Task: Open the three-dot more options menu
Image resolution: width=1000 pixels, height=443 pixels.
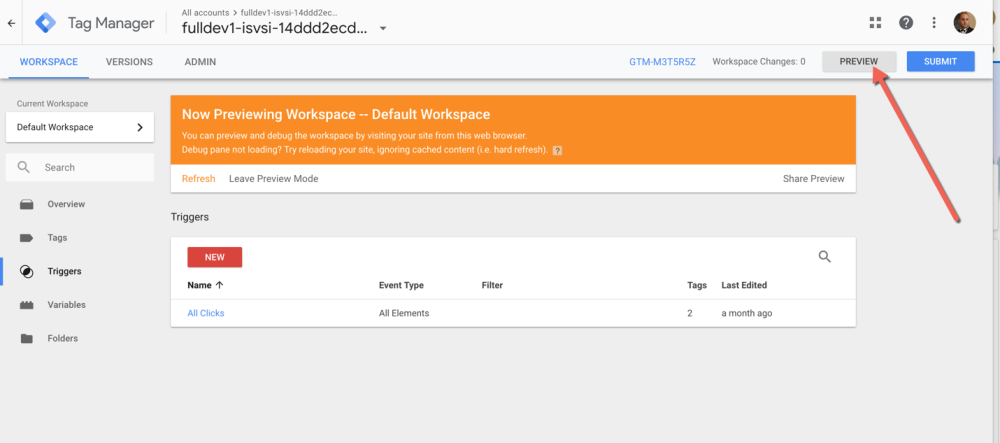Action: [x=934, y=23]
